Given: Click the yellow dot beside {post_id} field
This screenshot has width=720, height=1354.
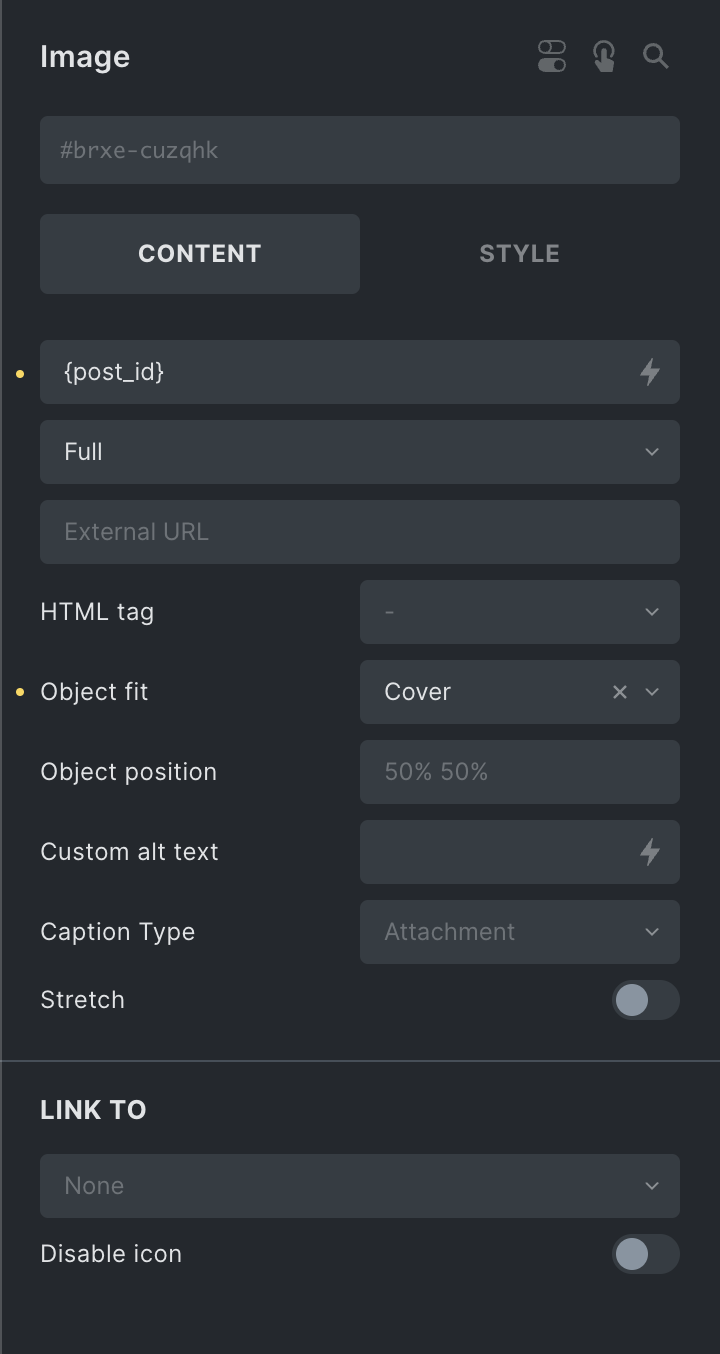Looking at the screenshot, I should 20,373.
